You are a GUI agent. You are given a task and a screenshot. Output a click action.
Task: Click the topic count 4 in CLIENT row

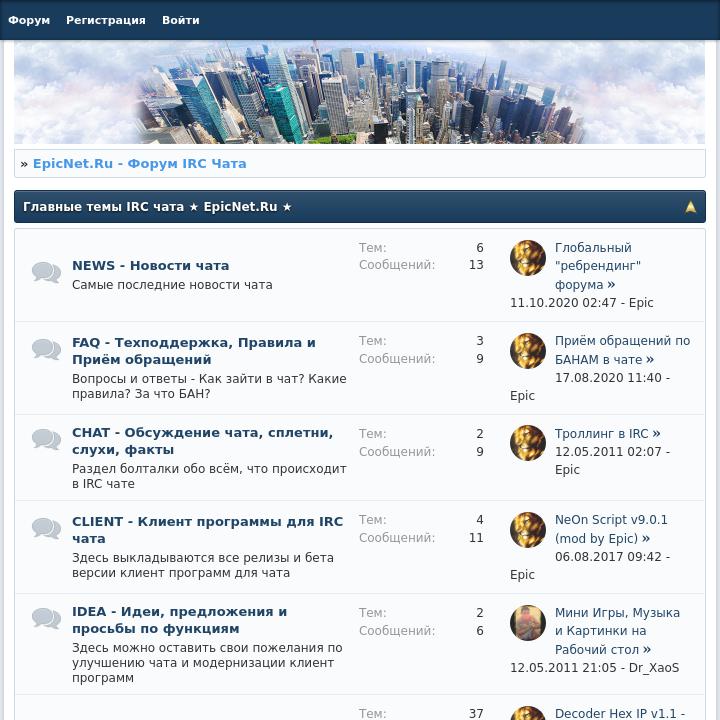pos(480,520)
